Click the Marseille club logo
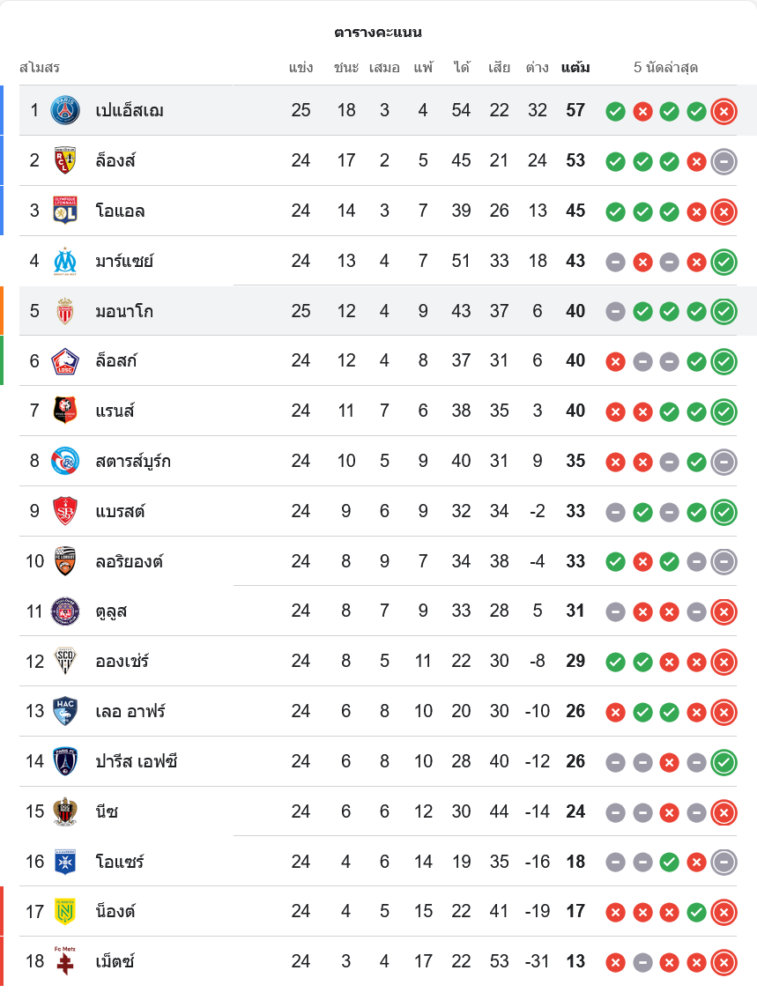The height and width of the screenshot is (1000, 757). tap(66, 261)
